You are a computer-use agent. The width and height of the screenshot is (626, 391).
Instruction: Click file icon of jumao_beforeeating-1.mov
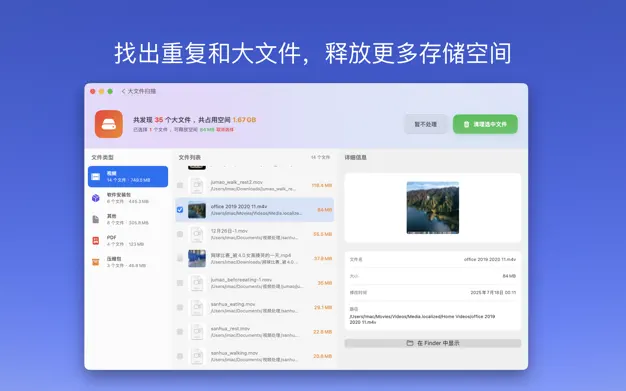point(197,283)
